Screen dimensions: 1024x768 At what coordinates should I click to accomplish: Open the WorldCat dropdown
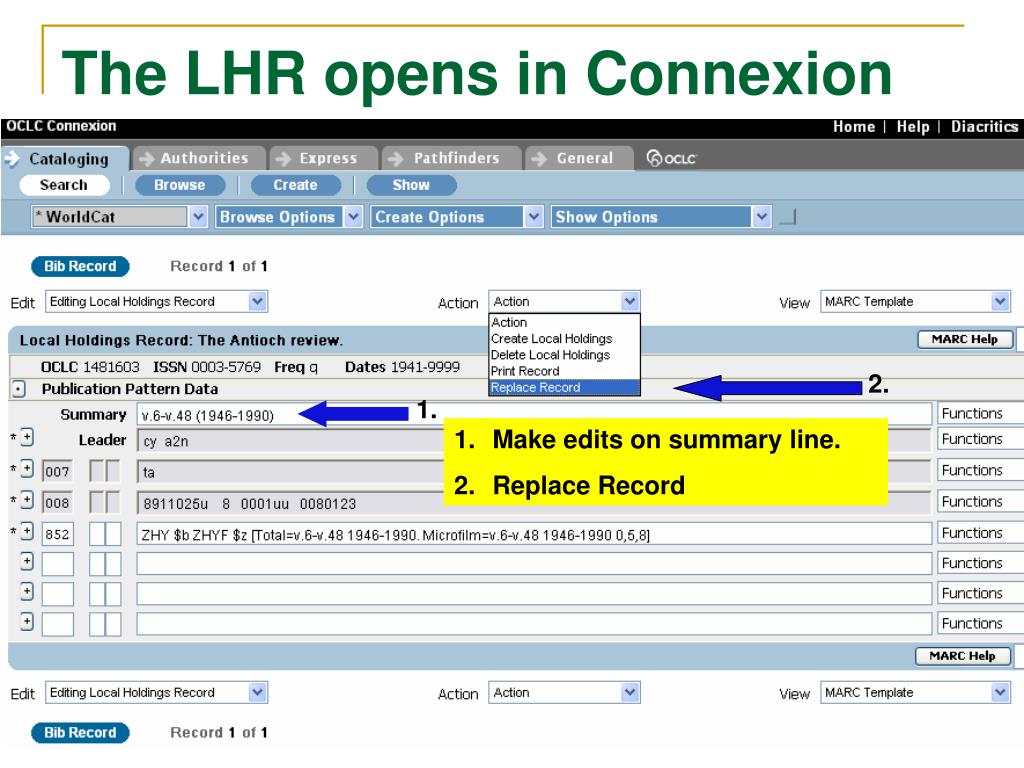[x=120, y=217]
